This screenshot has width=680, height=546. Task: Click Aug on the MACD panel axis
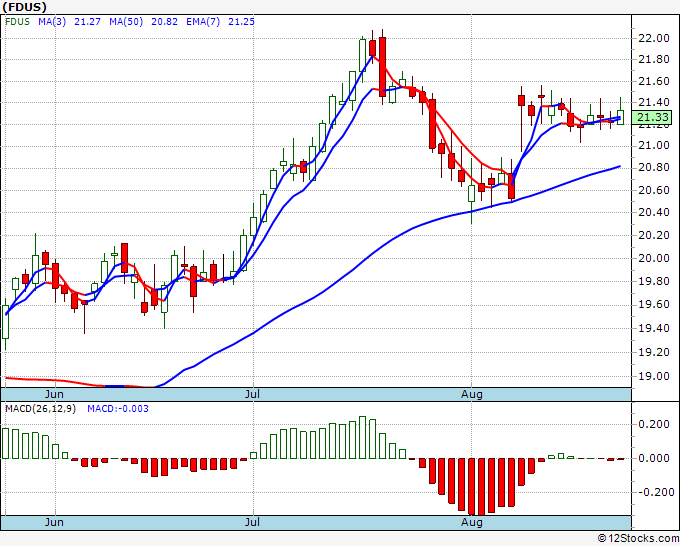pos(472,522)
